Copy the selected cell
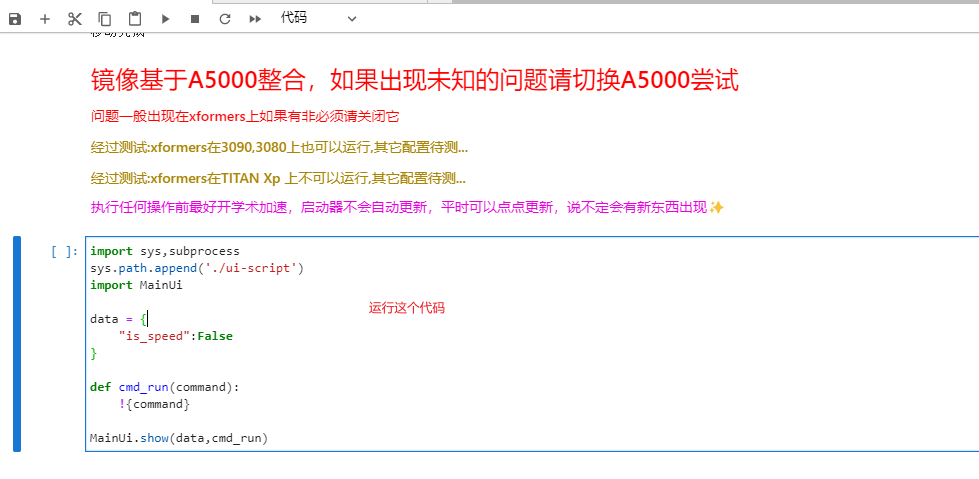 click(x=105, y=18)
